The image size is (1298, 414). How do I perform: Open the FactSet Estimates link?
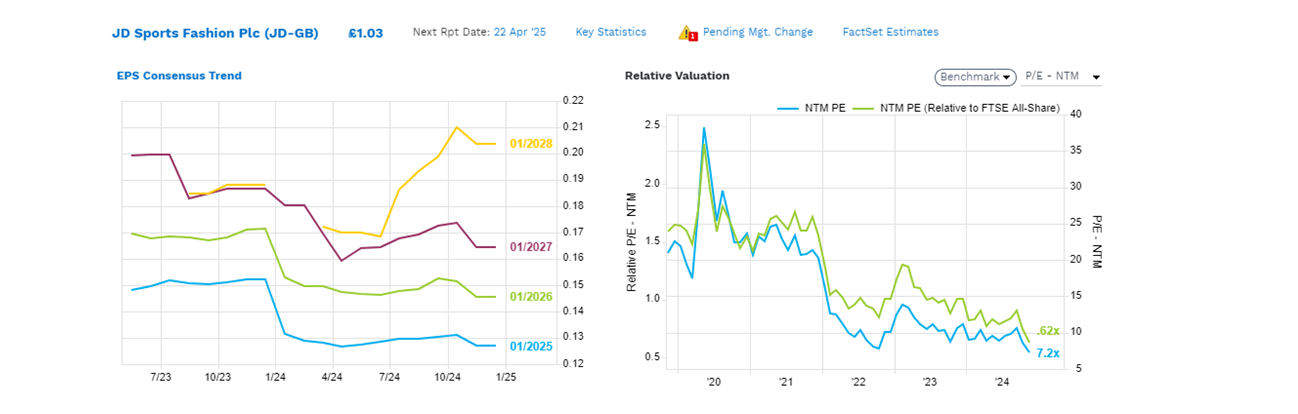(x=890, y=32)
